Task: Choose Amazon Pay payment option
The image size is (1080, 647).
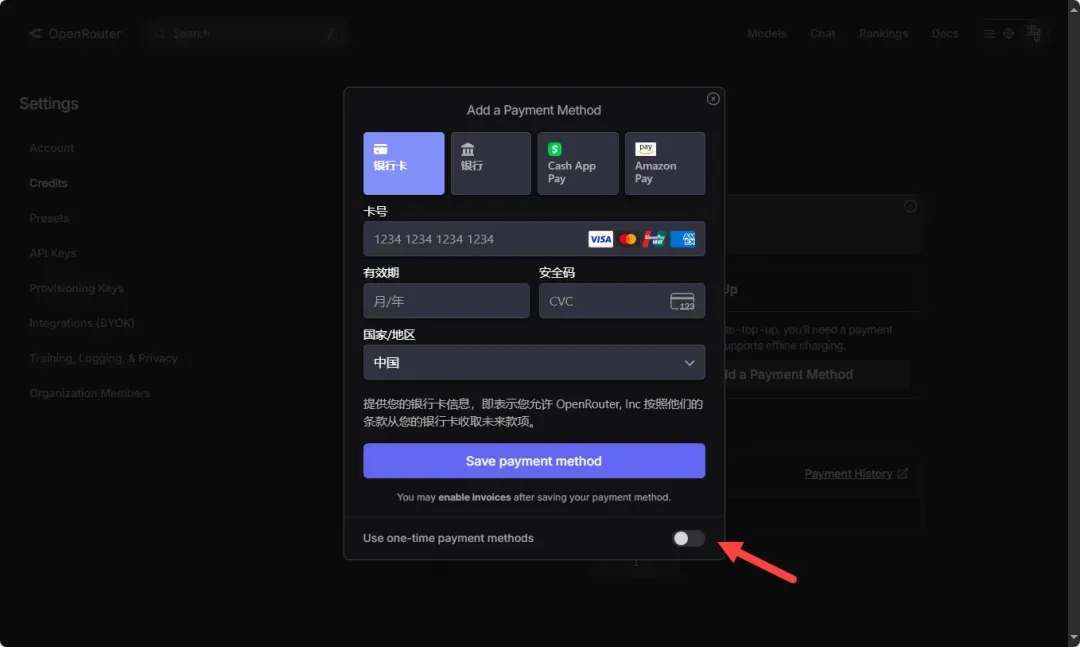Action: pyautogui.click(x=664, y=163)
